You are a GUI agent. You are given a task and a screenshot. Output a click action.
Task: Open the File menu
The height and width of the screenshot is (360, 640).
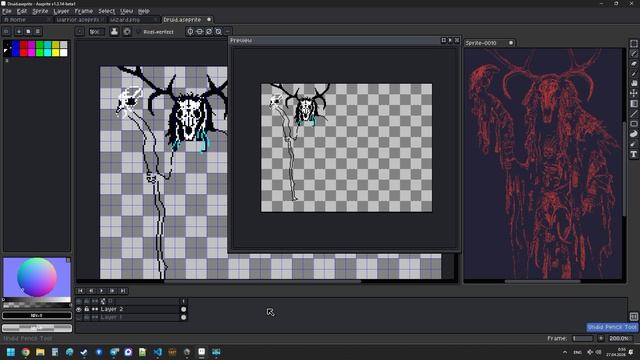[x=7, y=11]
